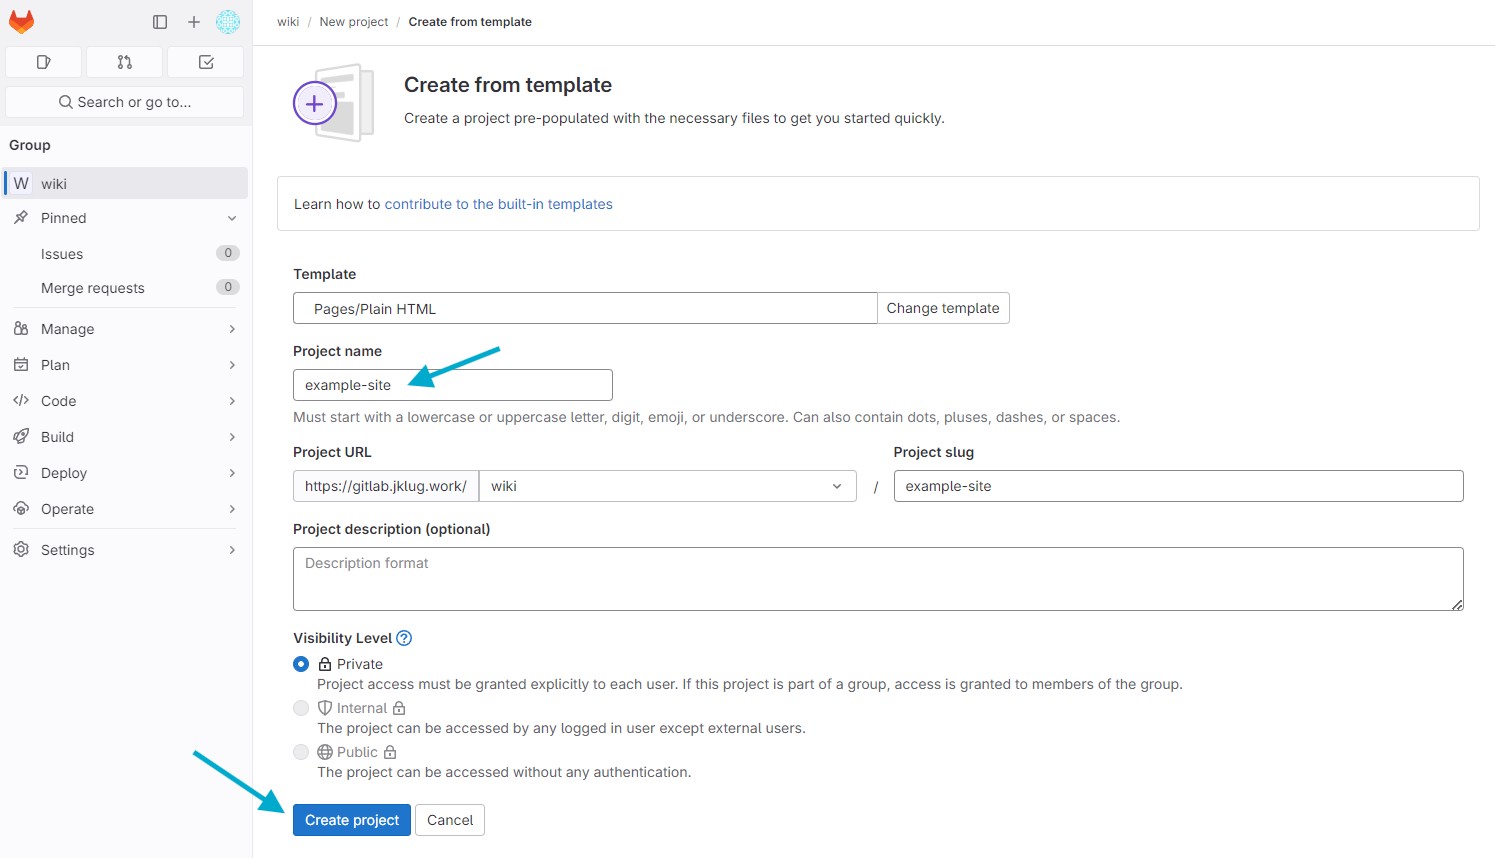This screenshot has height=858, width=1495.
Task: Click the Project description text area
Action: tap(877, 578)
